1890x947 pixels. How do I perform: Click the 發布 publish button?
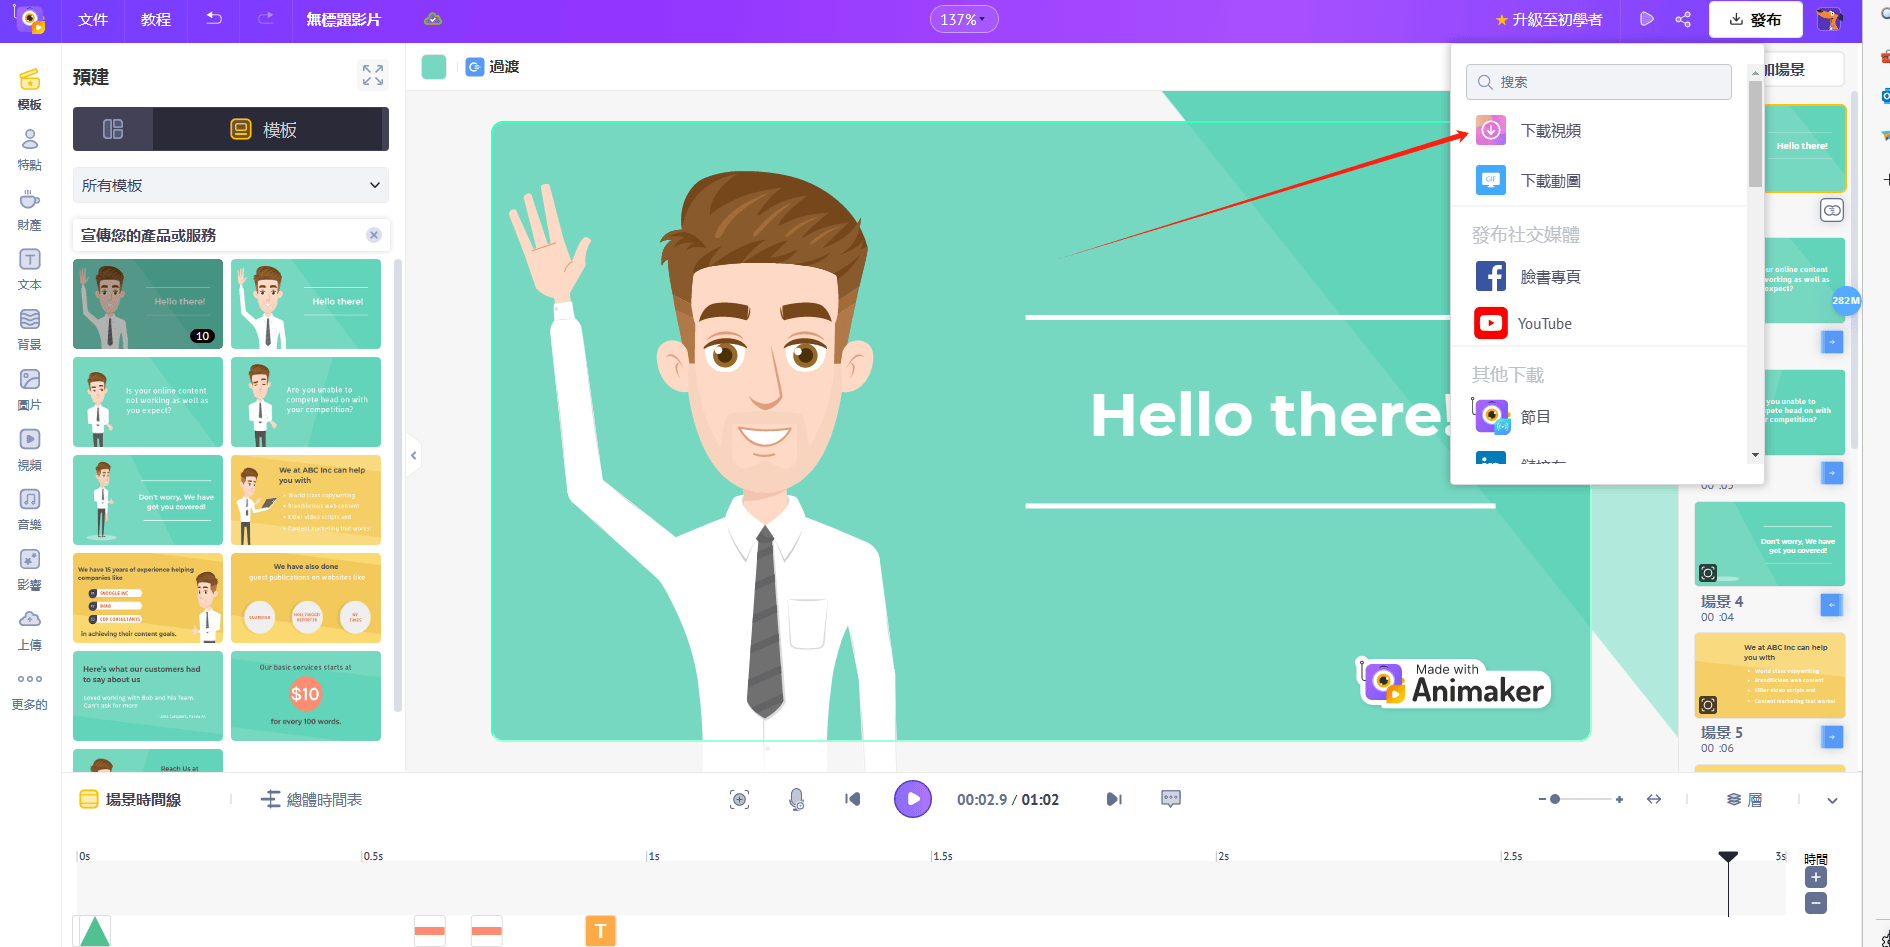click(1755, 19)
